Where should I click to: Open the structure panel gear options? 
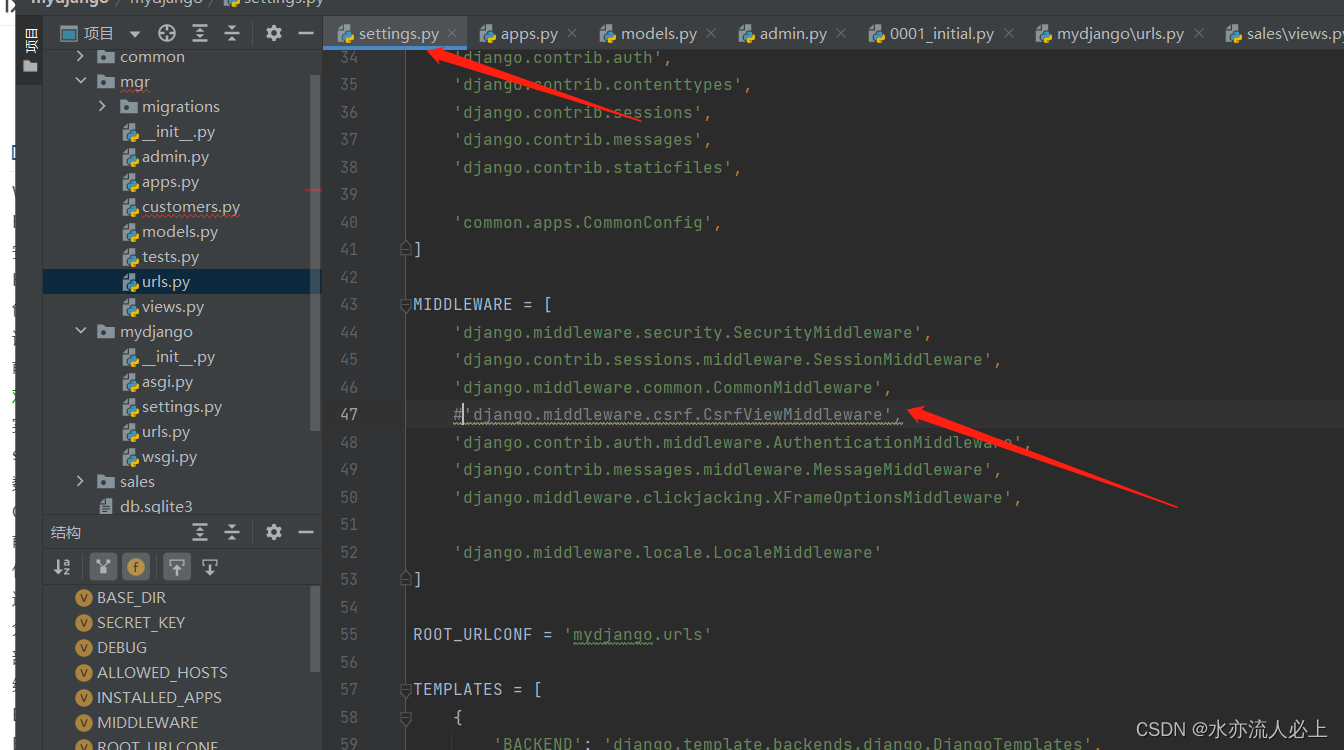pyautogui.click(x=273, y=532)
